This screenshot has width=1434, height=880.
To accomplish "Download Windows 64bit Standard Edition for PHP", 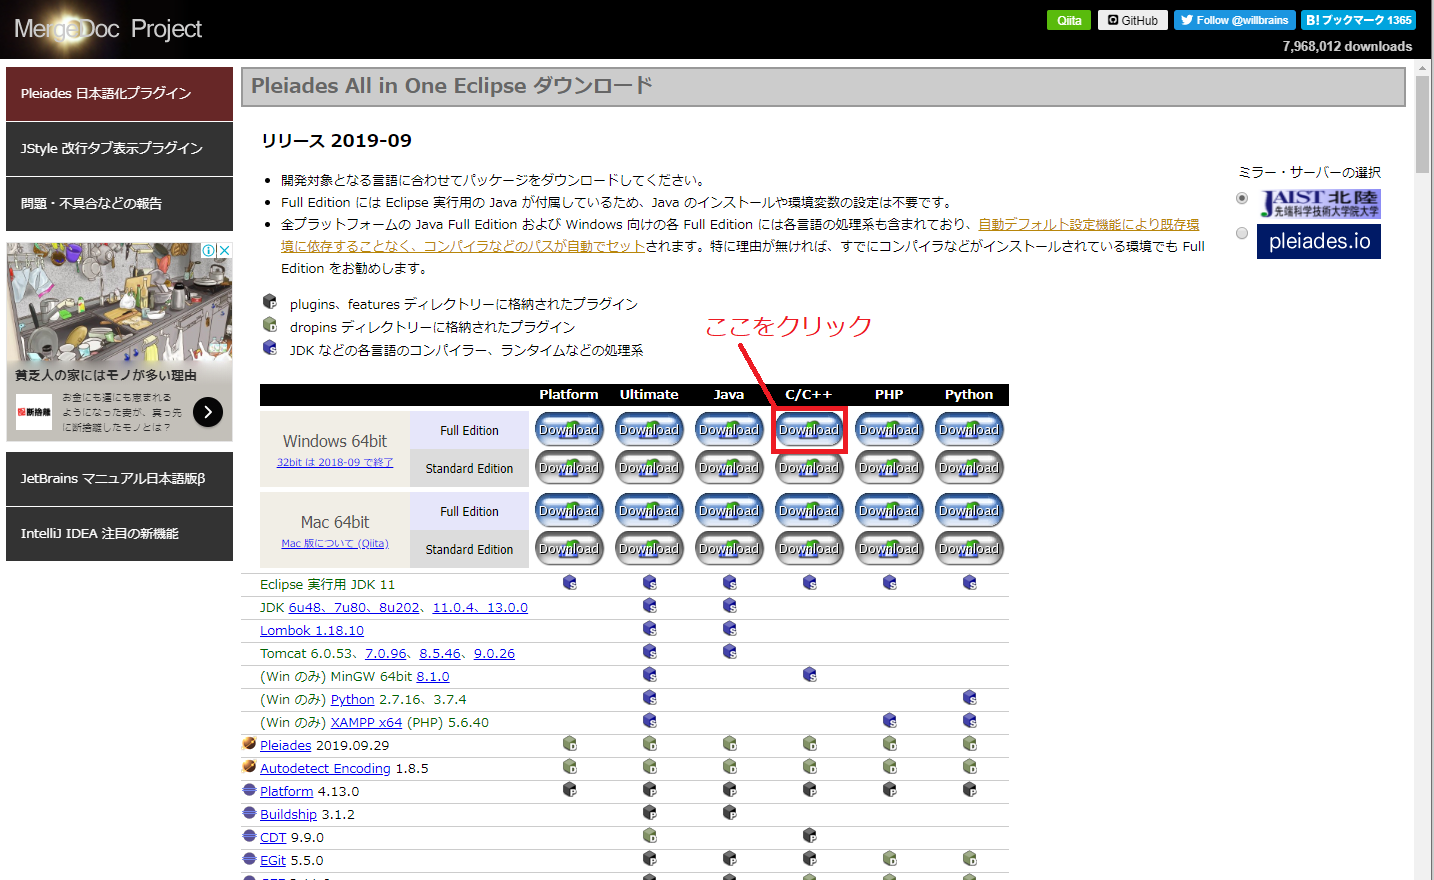I will [889, 468].
